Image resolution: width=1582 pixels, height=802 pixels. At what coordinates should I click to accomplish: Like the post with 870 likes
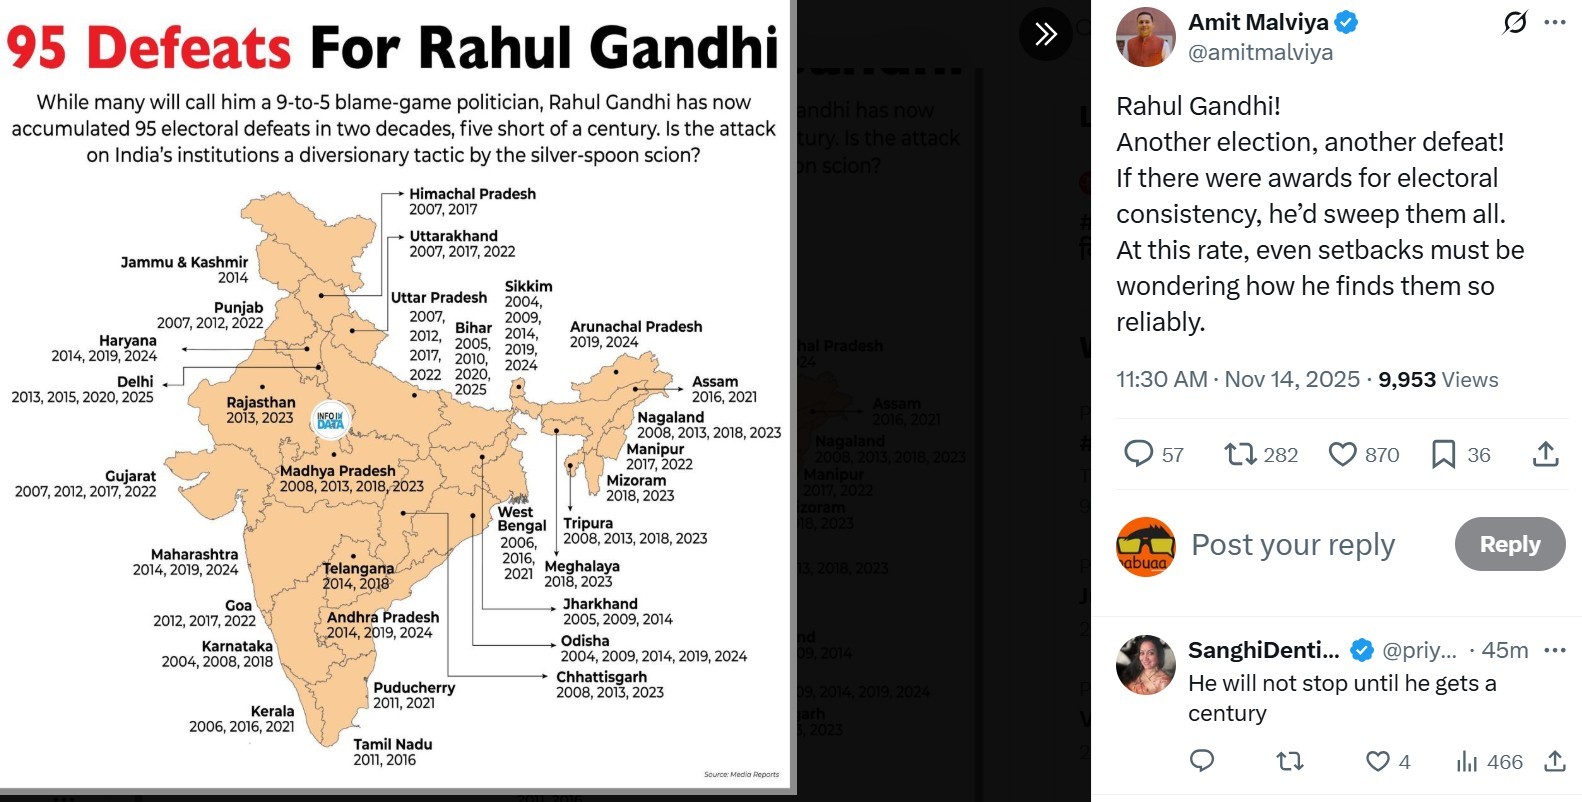1342,454
